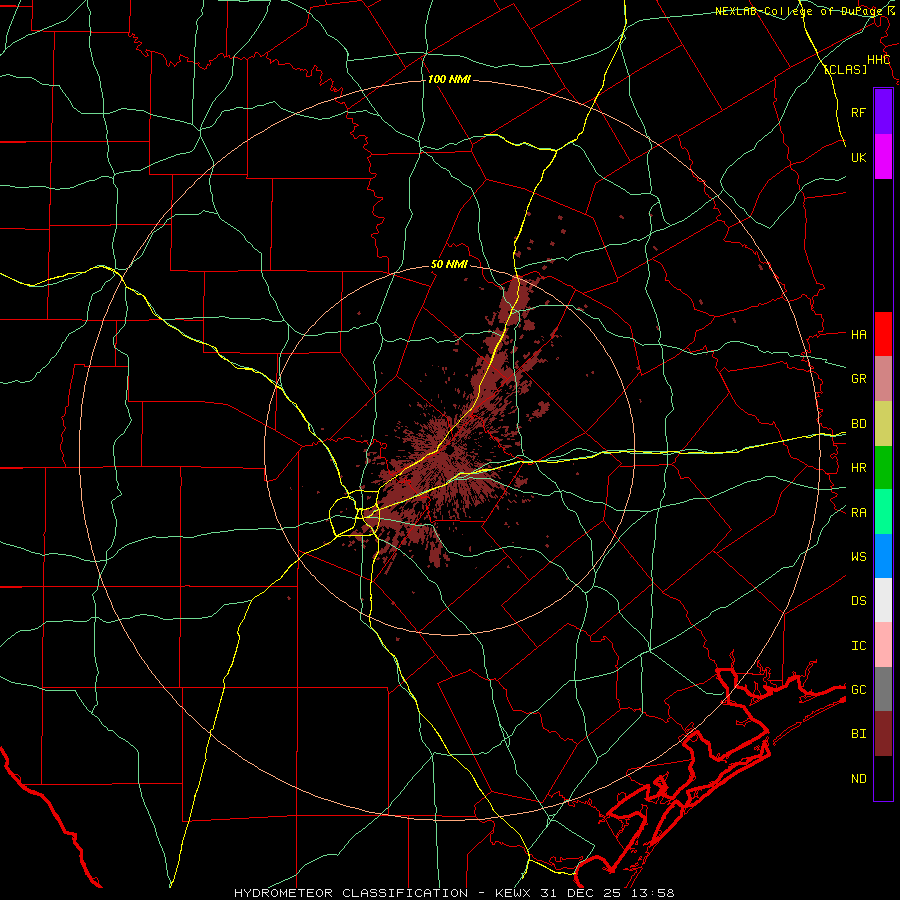The height and width of the screenshot is (900, 900).
Task: Pick the HR green legend swatch
Action: pos(883,468)
